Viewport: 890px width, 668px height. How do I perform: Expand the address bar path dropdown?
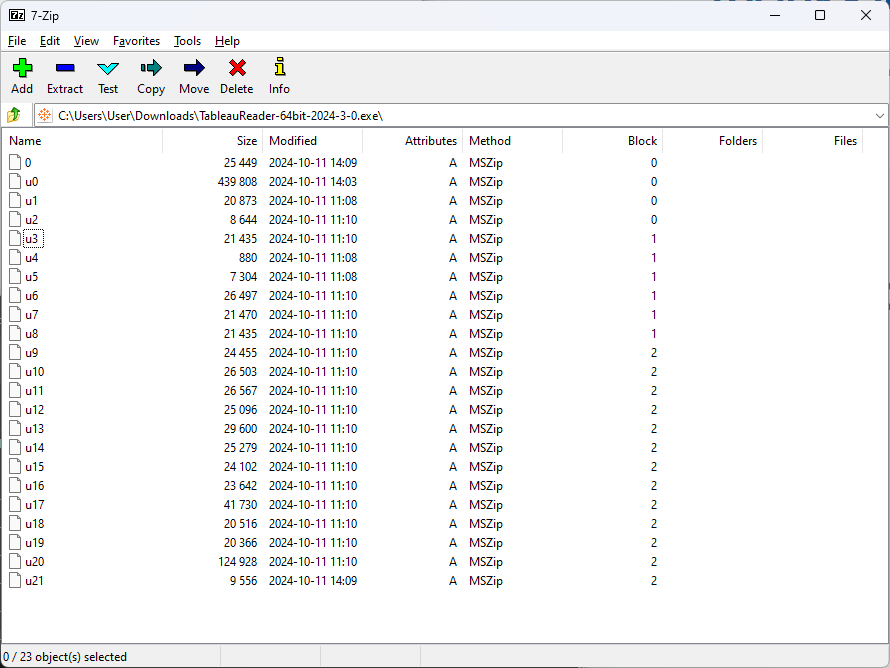tap(880, 116)
